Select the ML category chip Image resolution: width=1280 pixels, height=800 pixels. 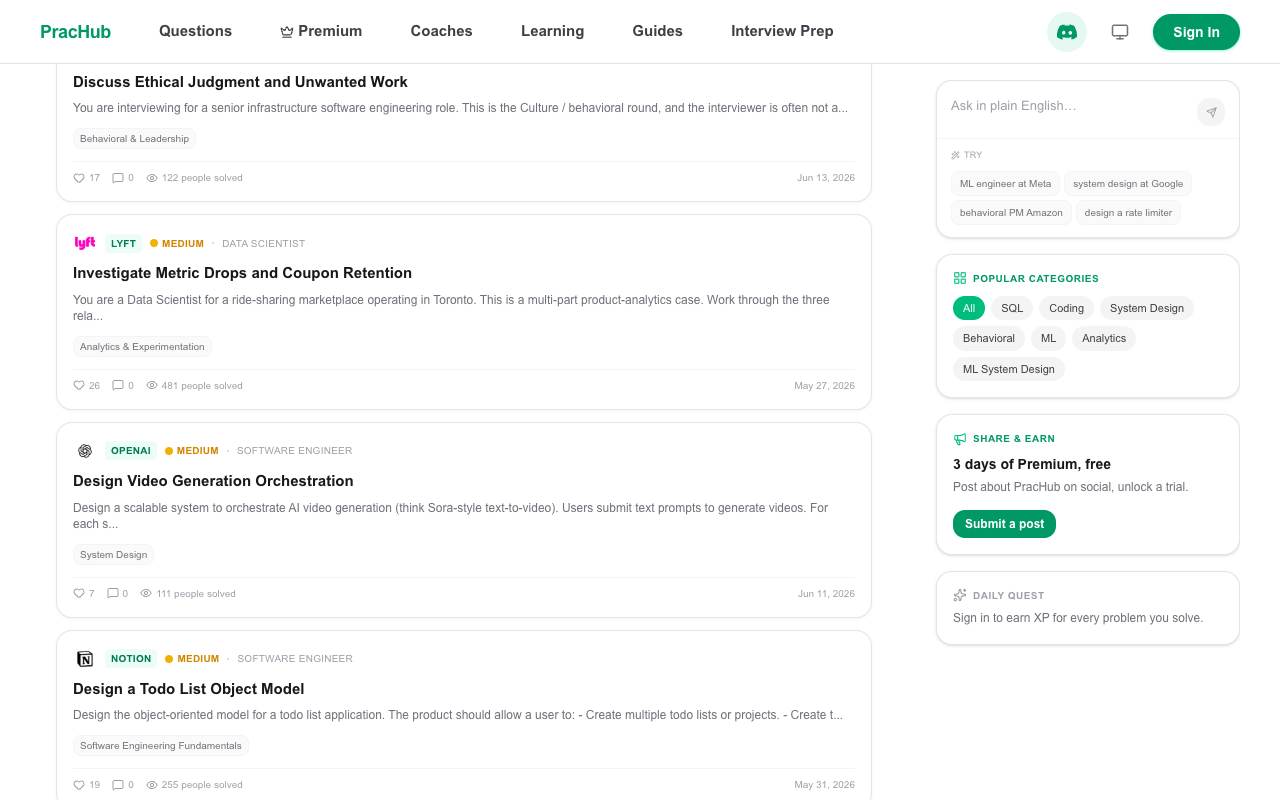(1048, 338)
